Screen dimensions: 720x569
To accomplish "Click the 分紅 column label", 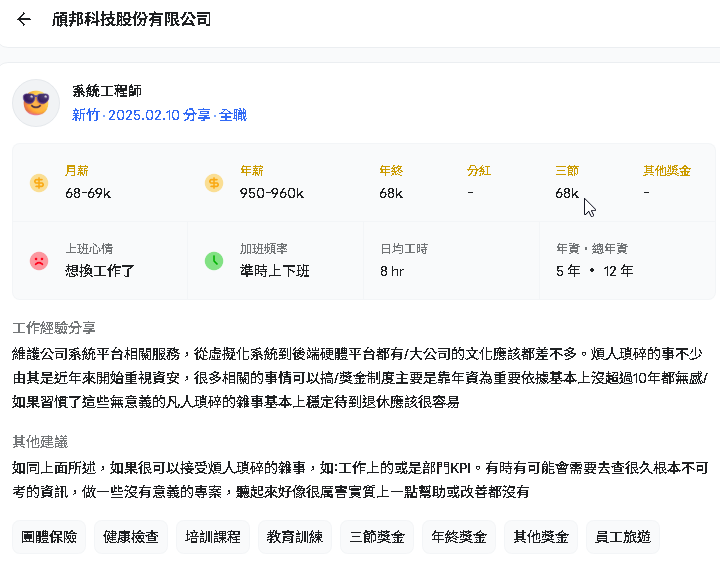I will point(479,171).
